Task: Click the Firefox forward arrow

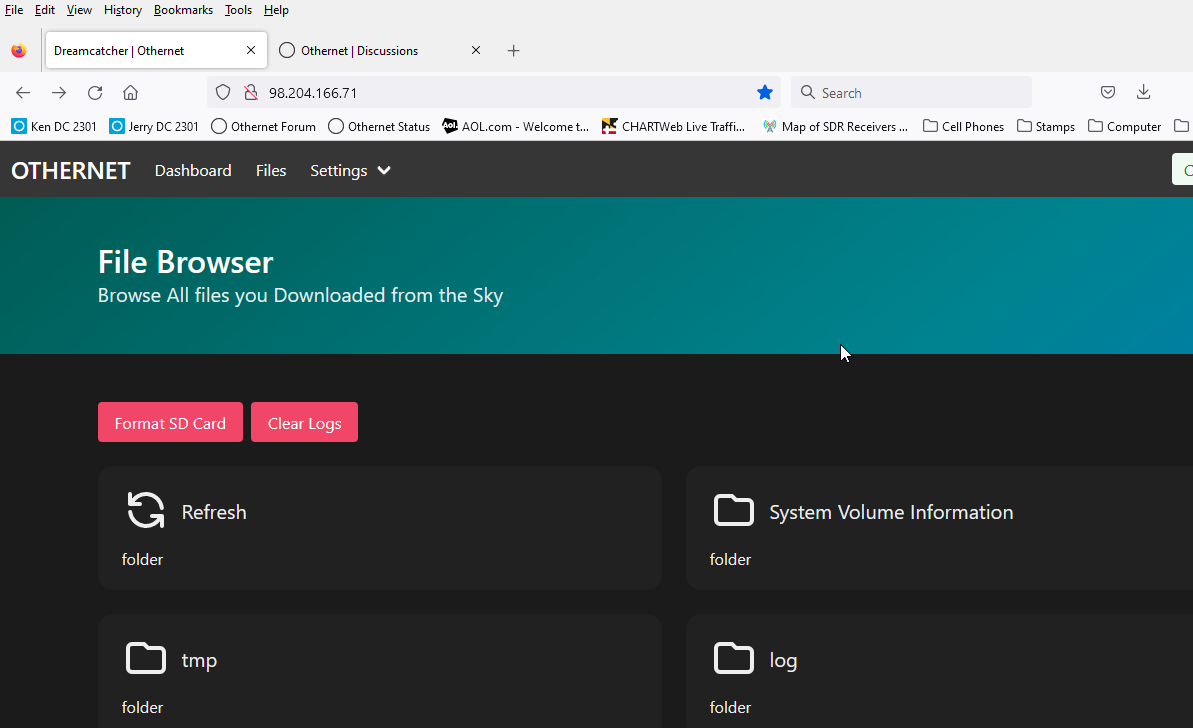Action: [x=59, y=93]
